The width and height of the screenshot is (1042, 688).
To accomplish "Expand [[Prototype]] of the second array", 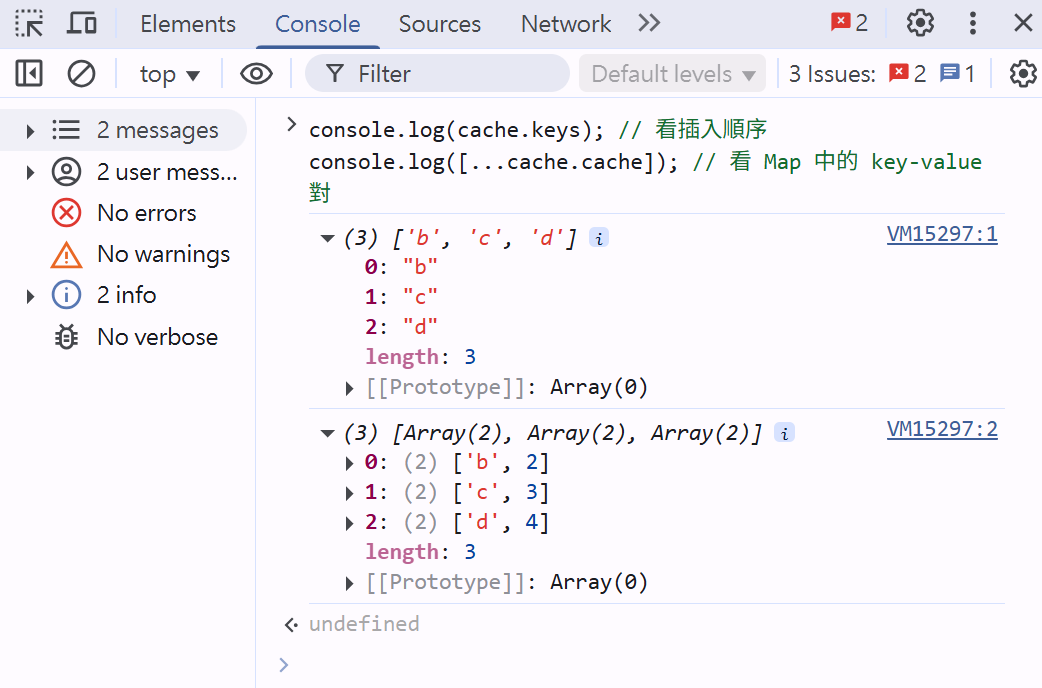I will pos(350,584).
